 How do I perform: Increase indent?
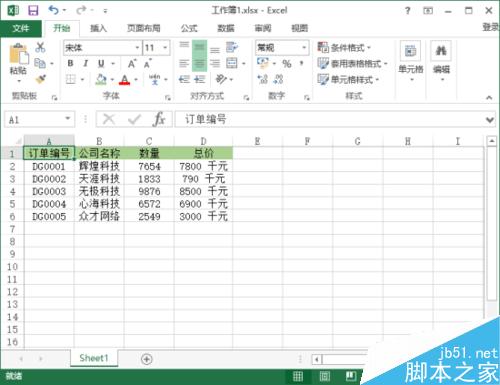pos(199,79)
